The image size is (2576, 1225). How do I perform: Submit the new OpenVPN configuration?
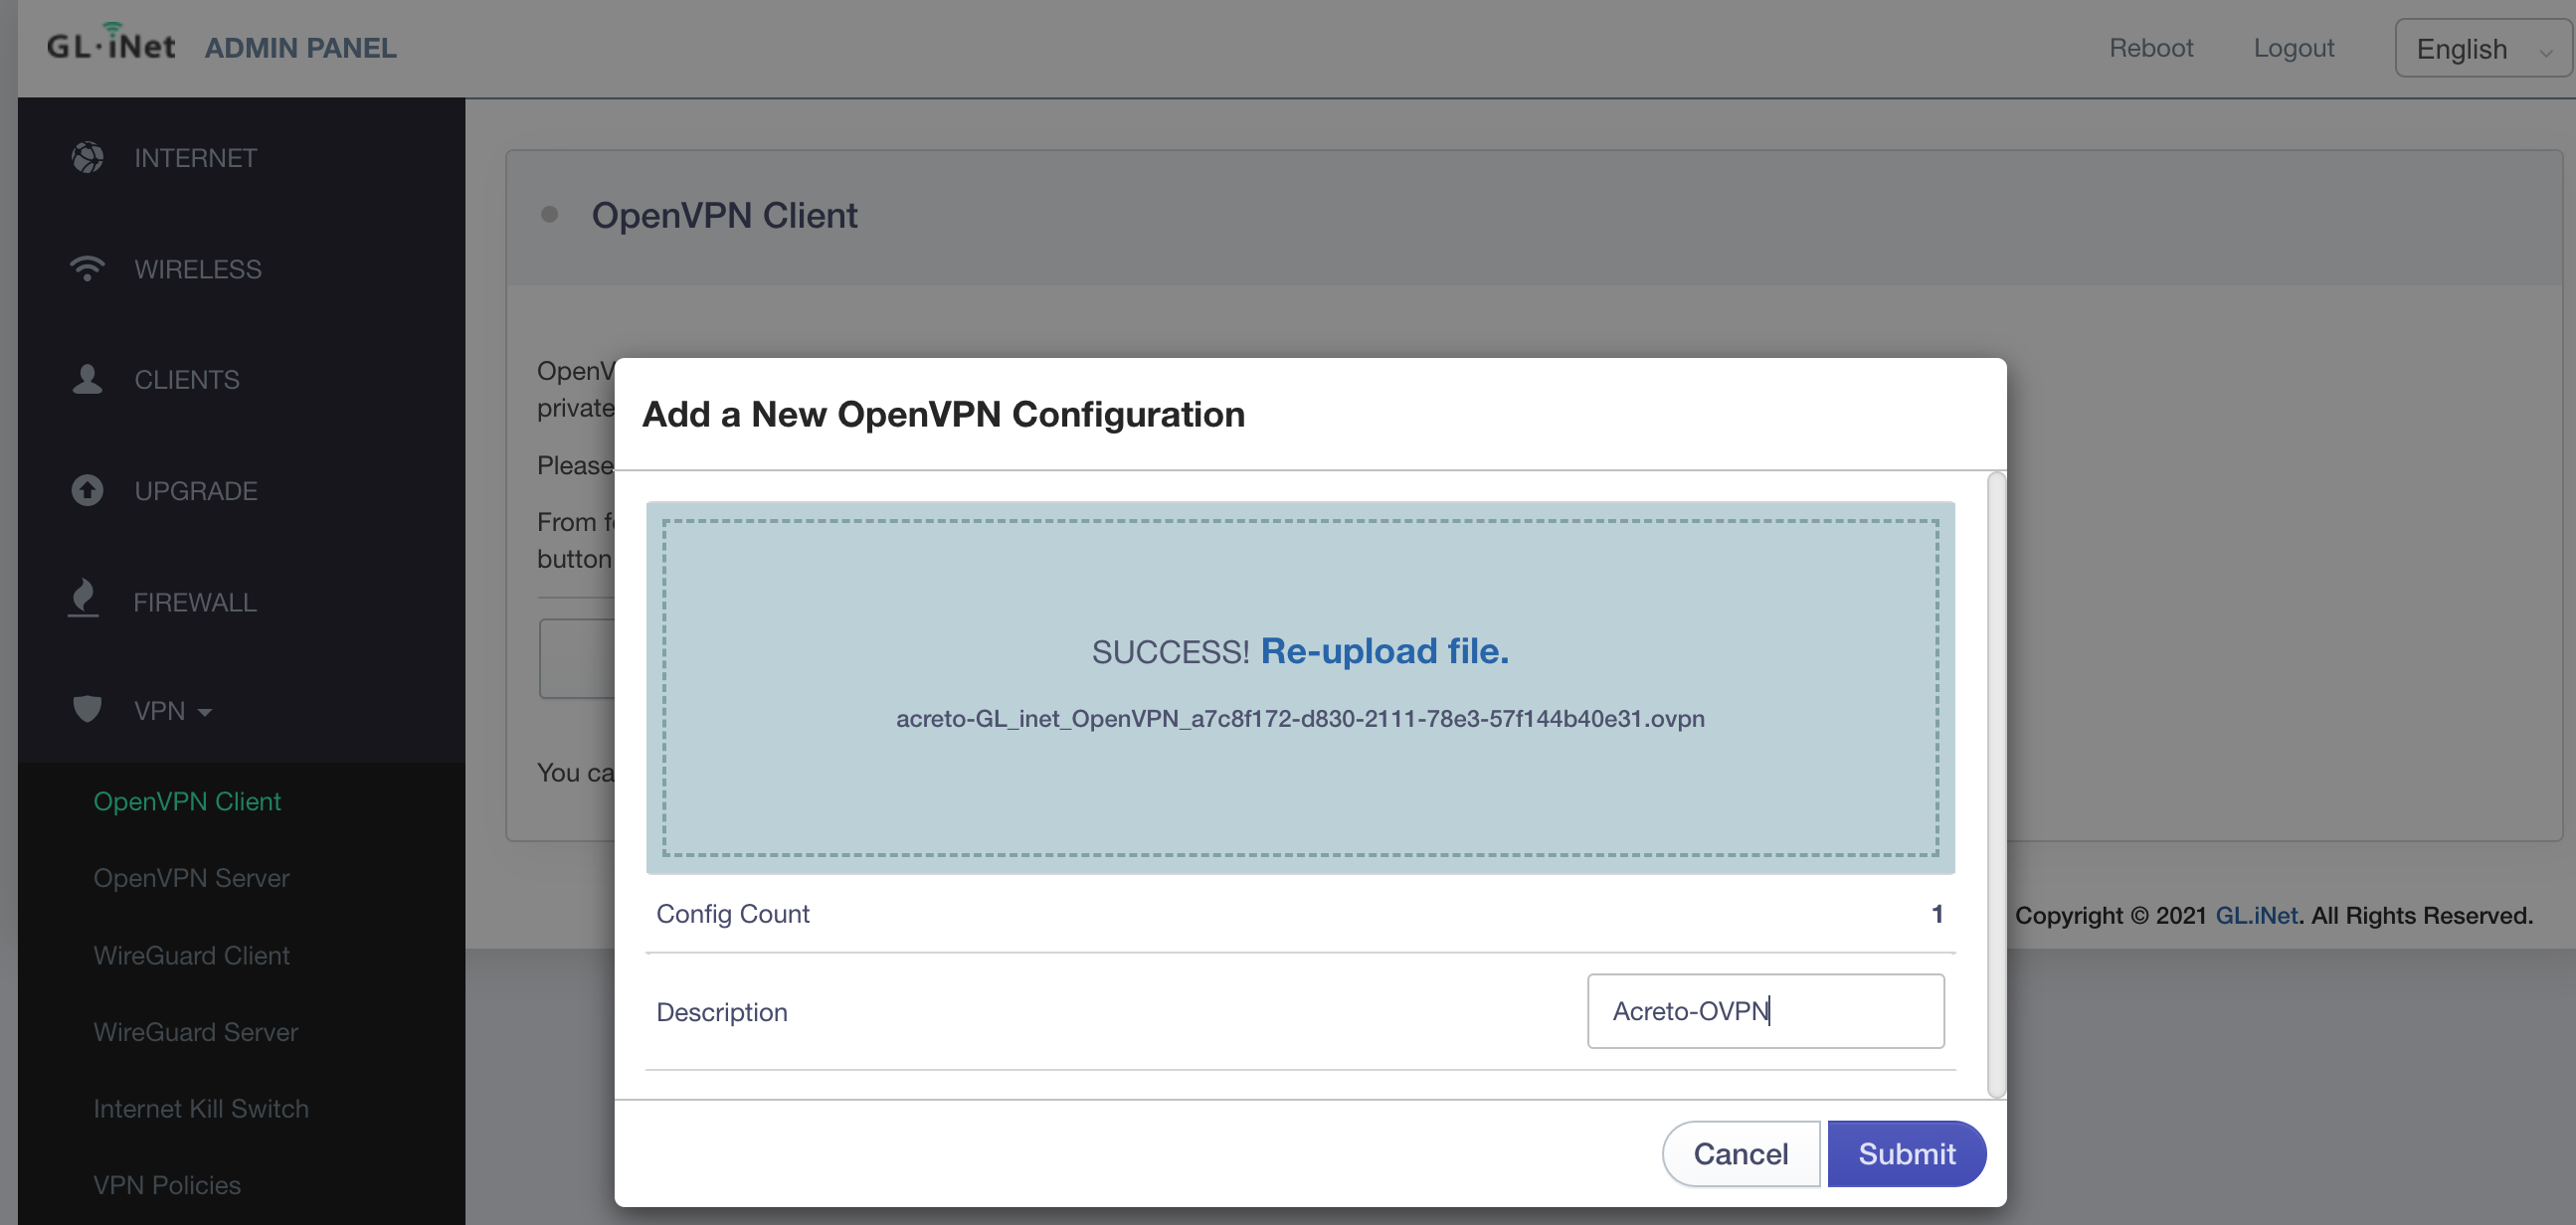tap(1906, 1154)
